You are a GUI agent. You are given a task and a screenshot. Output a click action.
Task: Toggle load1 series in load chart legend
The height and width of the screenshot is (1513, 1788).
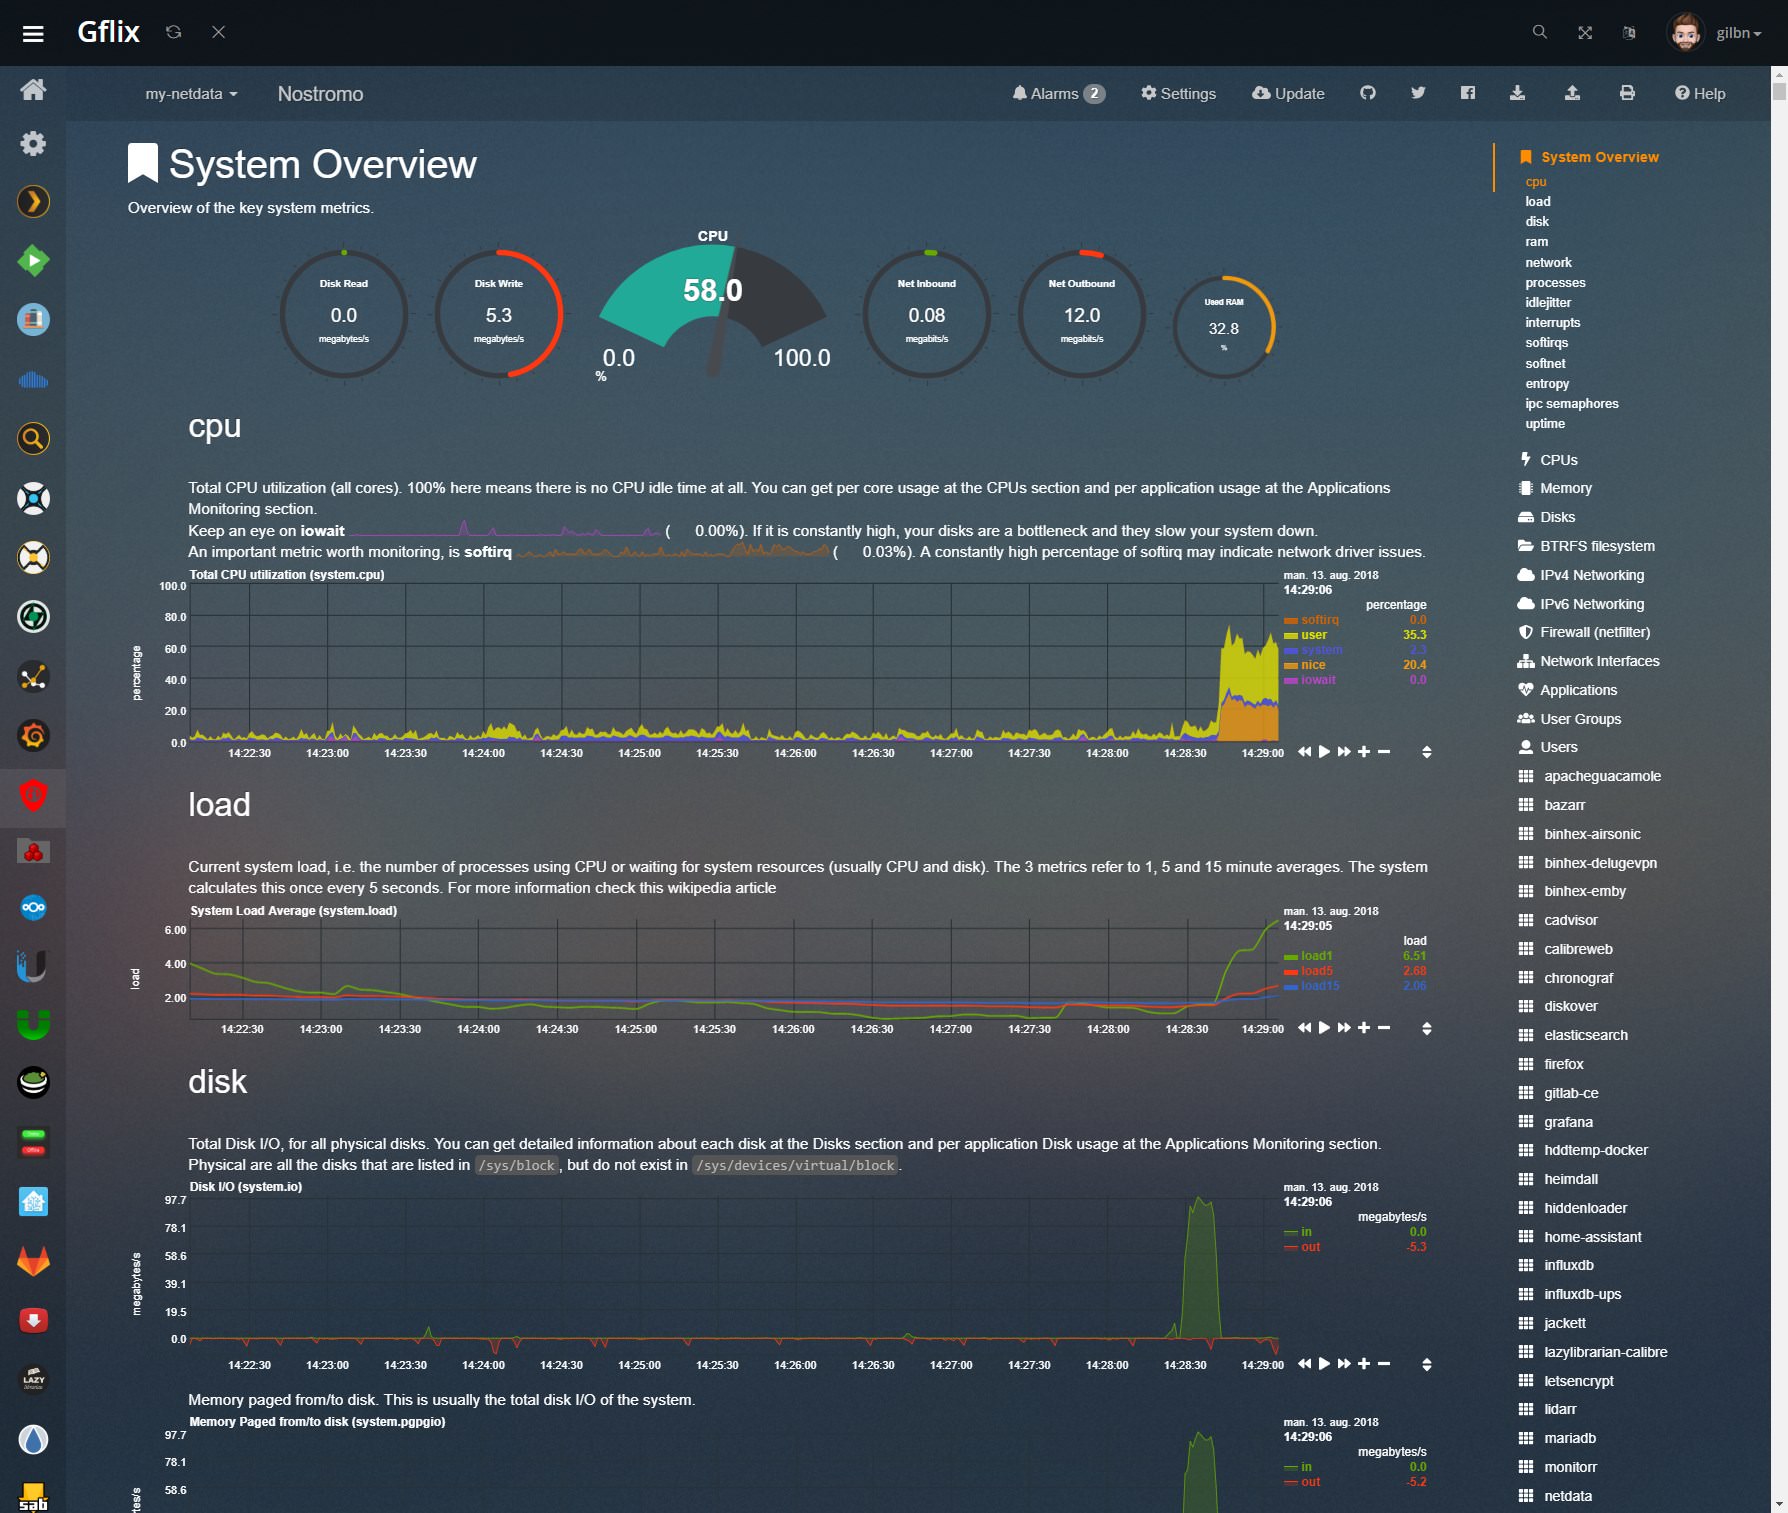1316,956
